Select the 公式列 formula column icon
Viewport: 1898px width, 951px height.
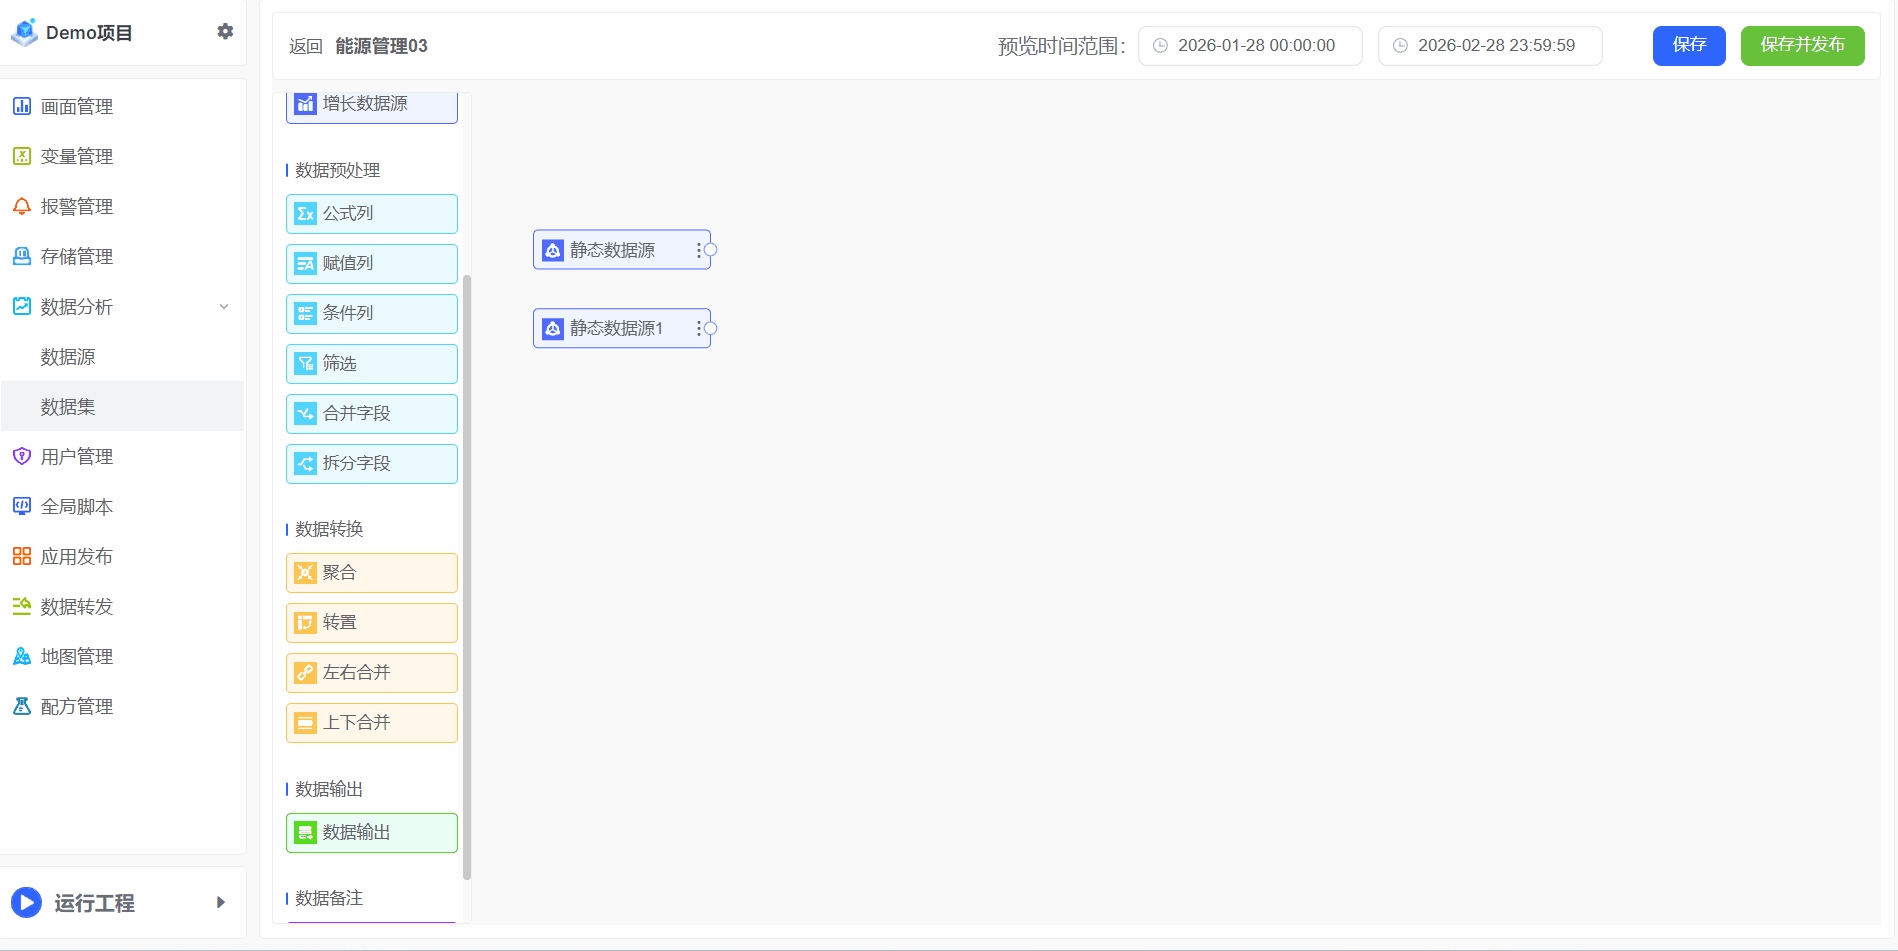[306, 214]
